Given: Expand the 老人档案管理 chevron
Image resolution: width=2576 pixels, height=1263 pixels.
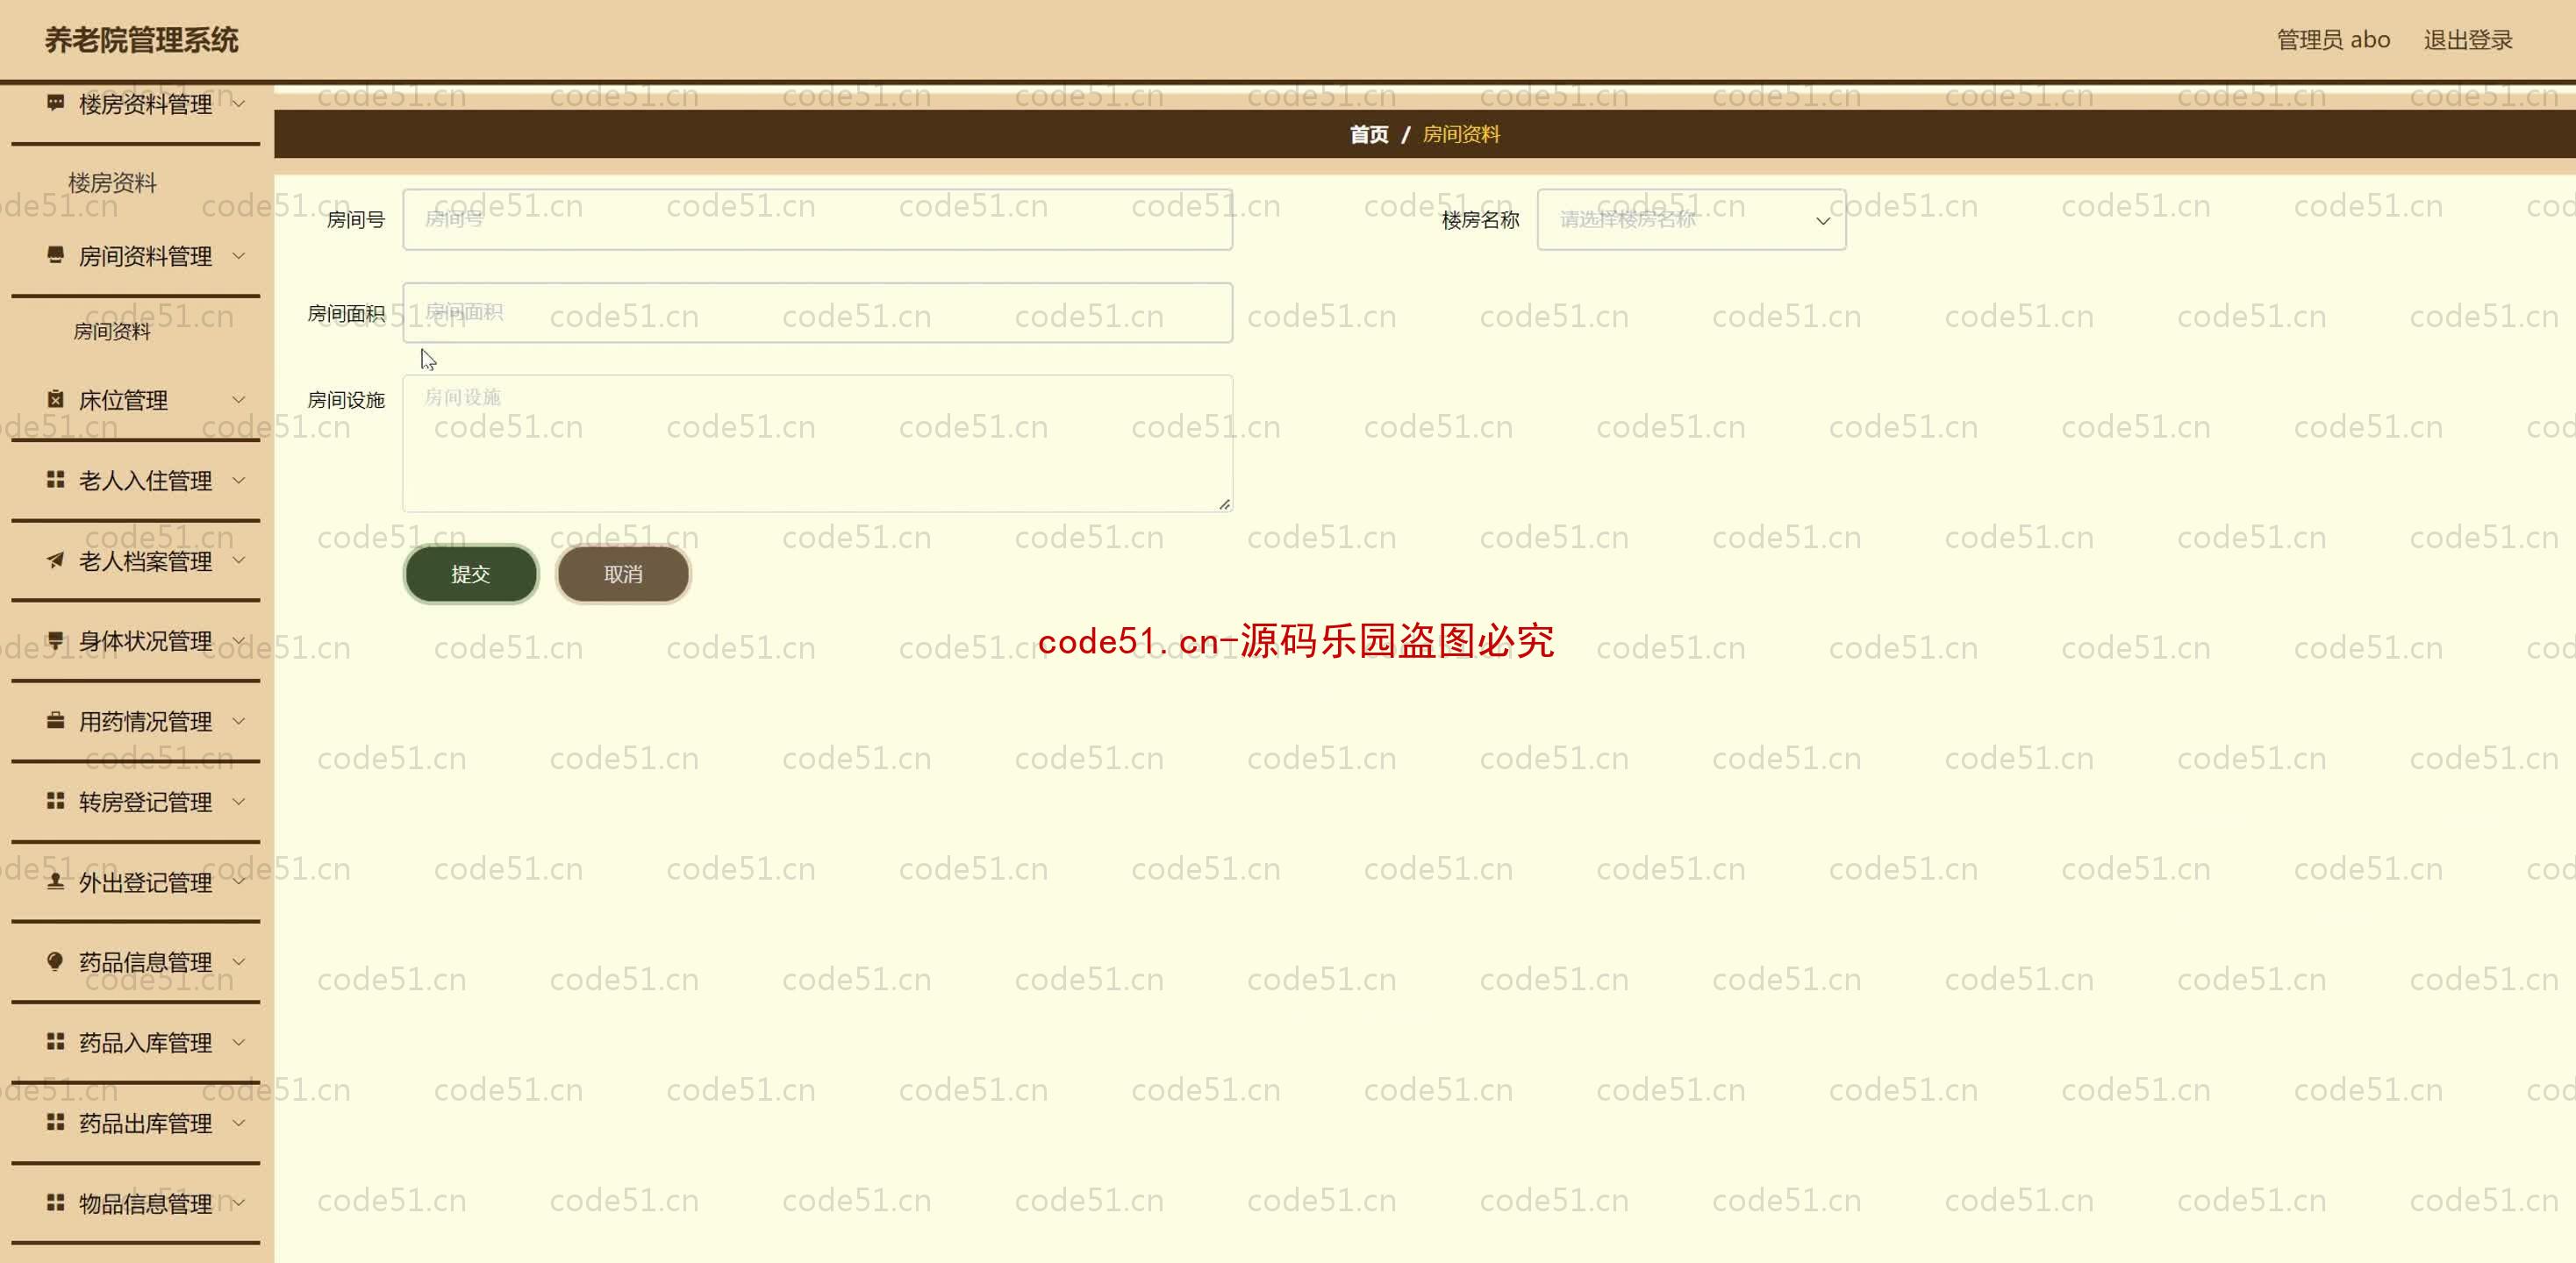Looking at the screenshot, I should (x=239, y=560).
